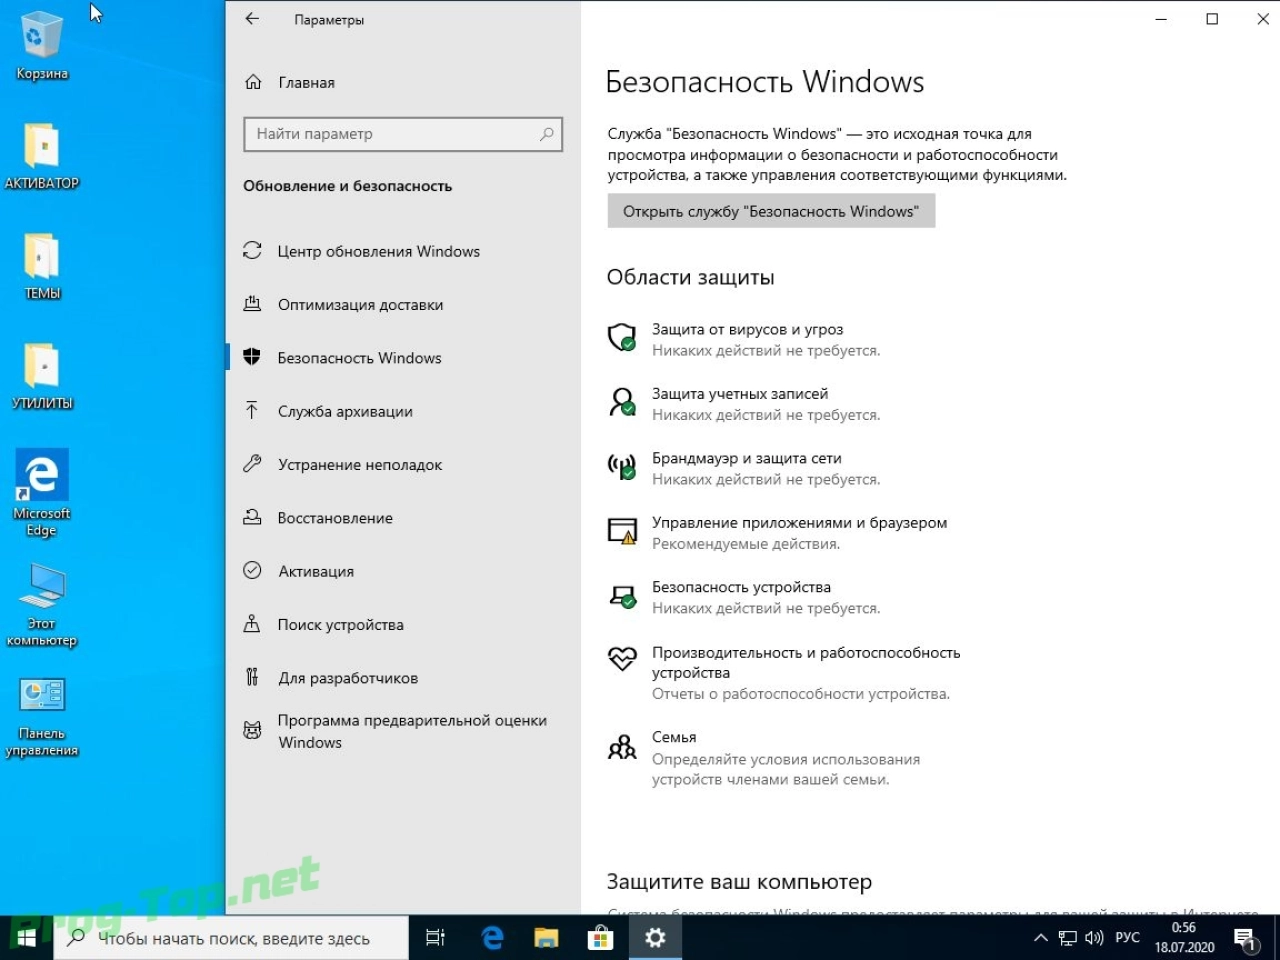
Task: Click the developers tools icon
Action: point(252,677)
